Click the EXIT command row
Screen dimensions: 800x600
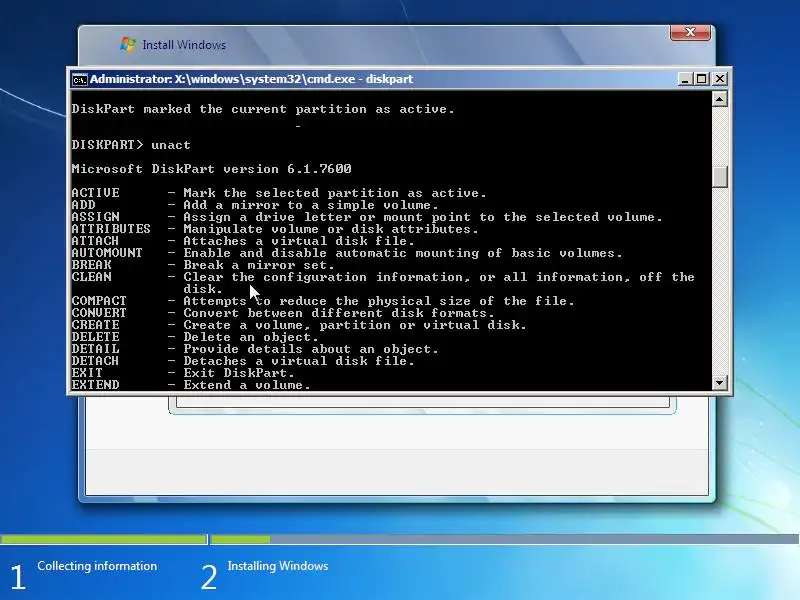point(183,373)
